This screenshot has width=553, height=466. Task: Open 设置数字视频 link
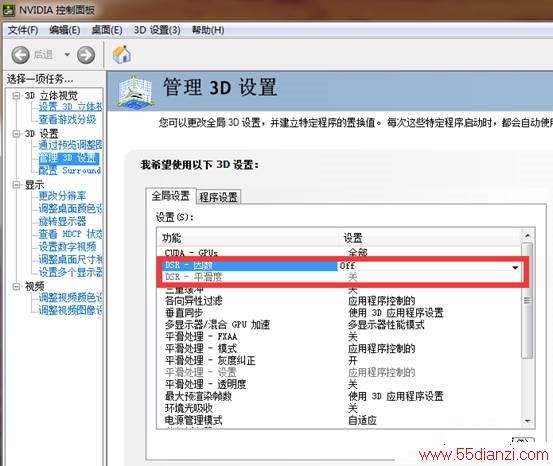click(67, 247)
